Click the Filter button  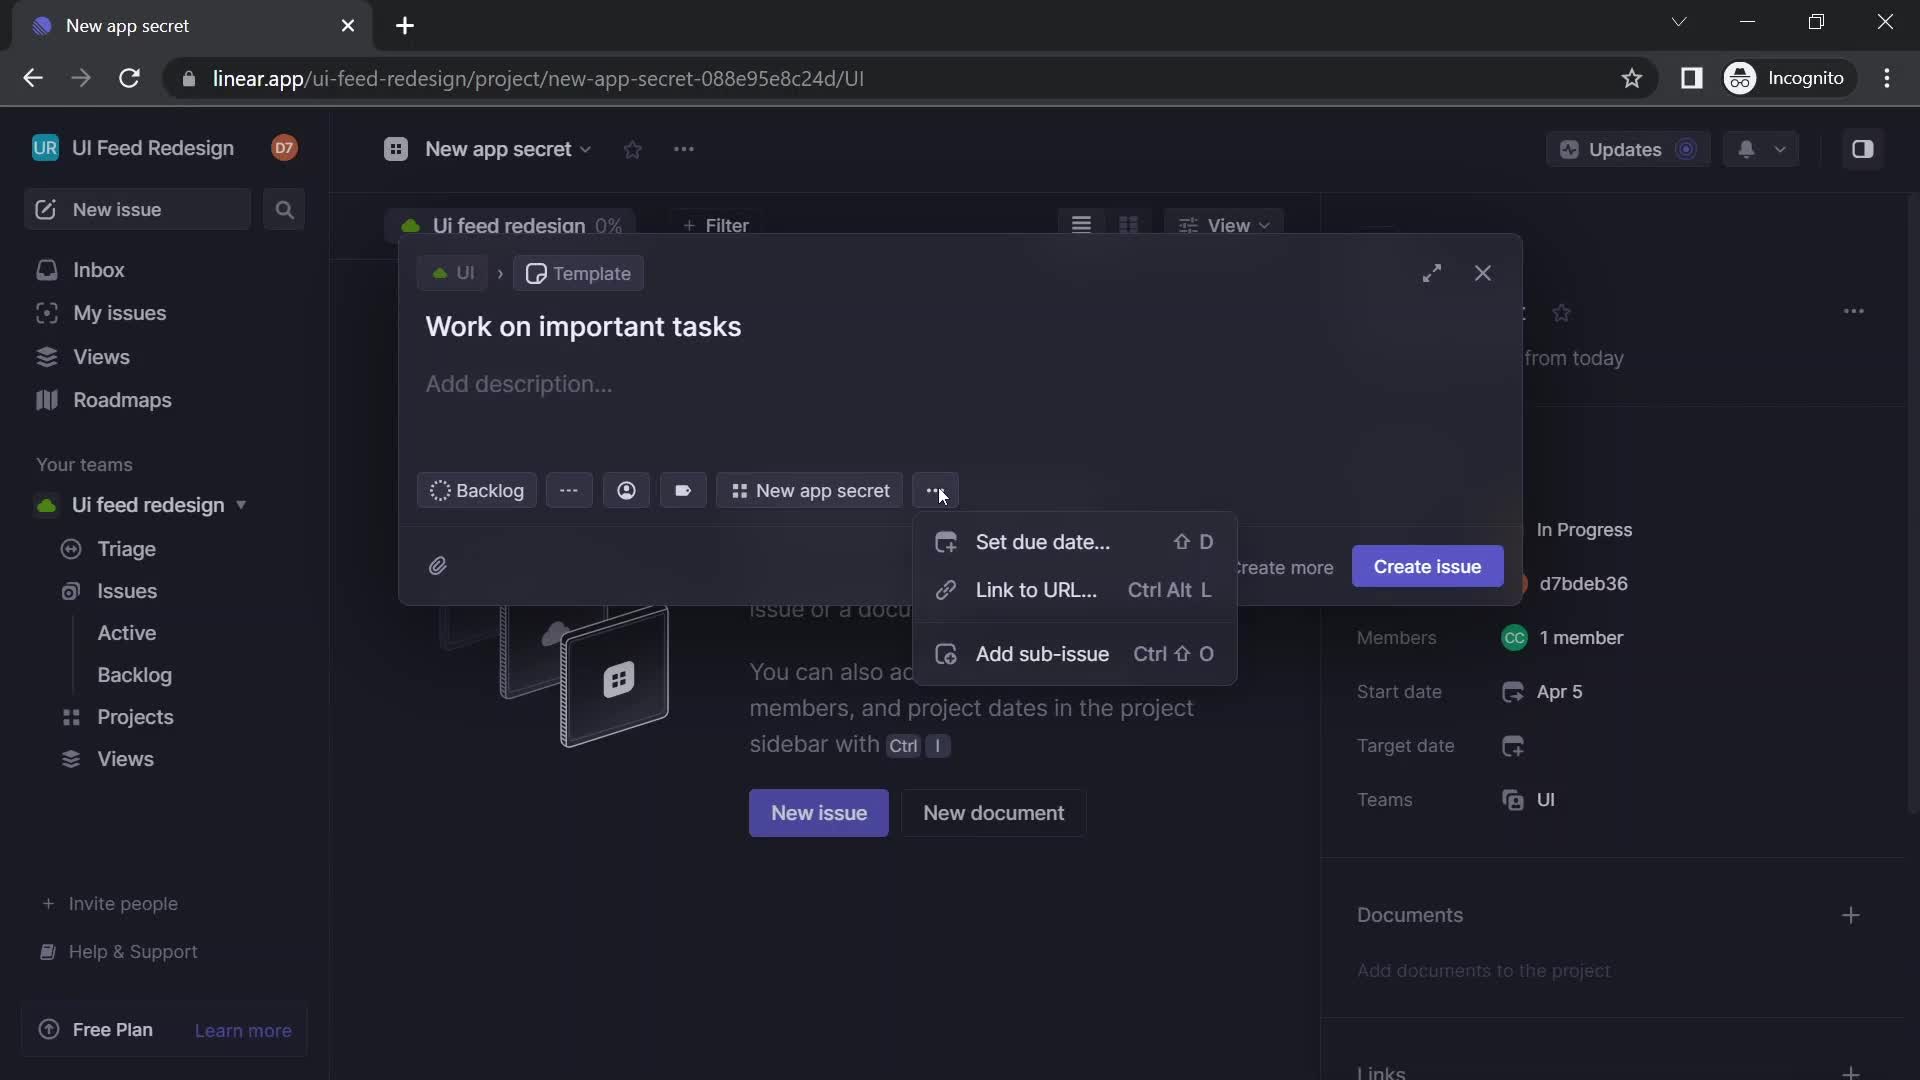tap(715, 225)
